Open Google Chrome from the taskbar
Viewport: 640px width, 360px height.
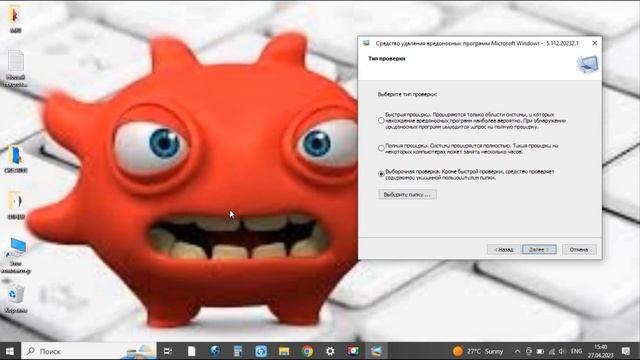pyautogui.click(x=307, y=351)
